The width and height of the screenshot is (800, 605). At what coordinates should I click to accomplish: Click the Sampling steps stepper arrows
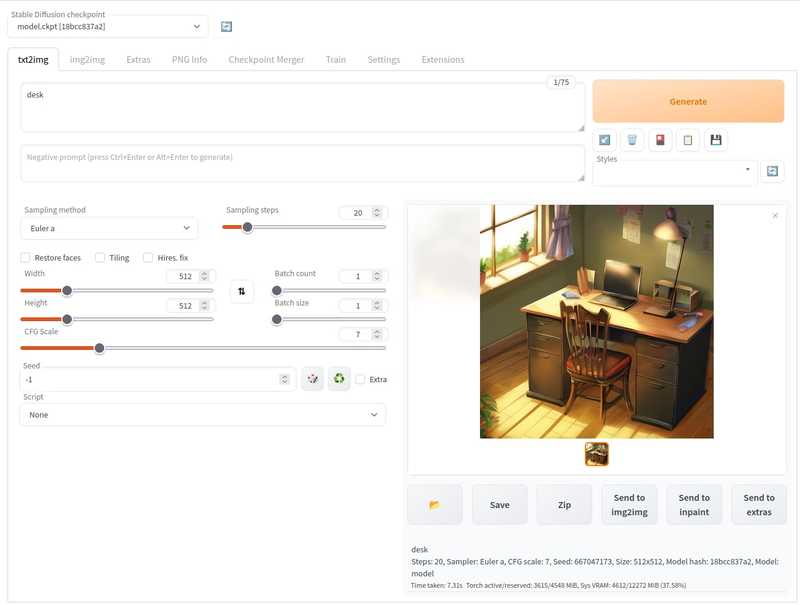click(x=377, y=213)
